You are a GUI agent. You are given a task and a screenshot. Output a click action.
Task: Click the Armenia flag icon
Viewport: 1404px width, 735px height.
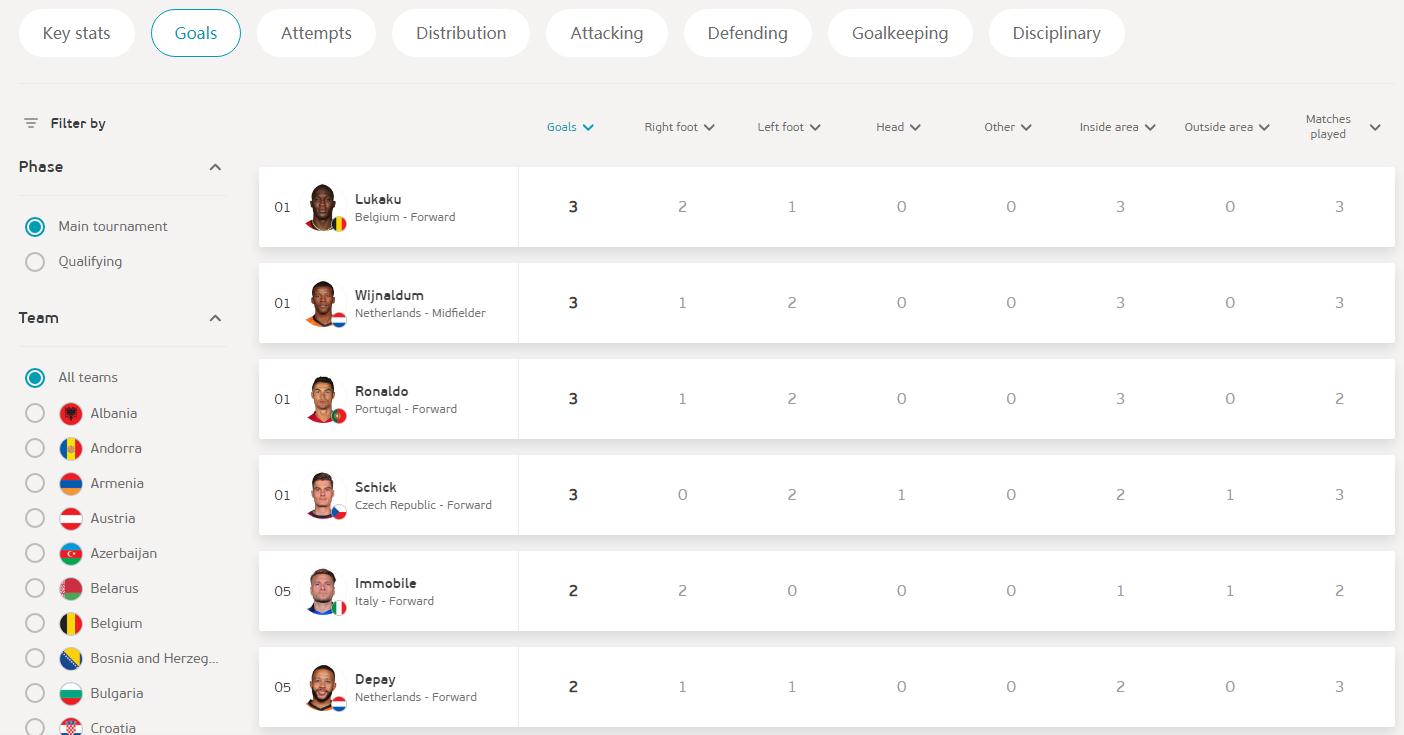[x=71, y=483]
